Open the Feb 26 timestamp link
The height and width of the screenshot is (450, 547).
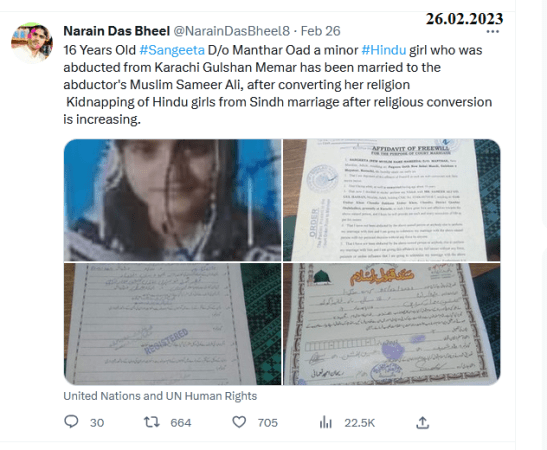320,31
